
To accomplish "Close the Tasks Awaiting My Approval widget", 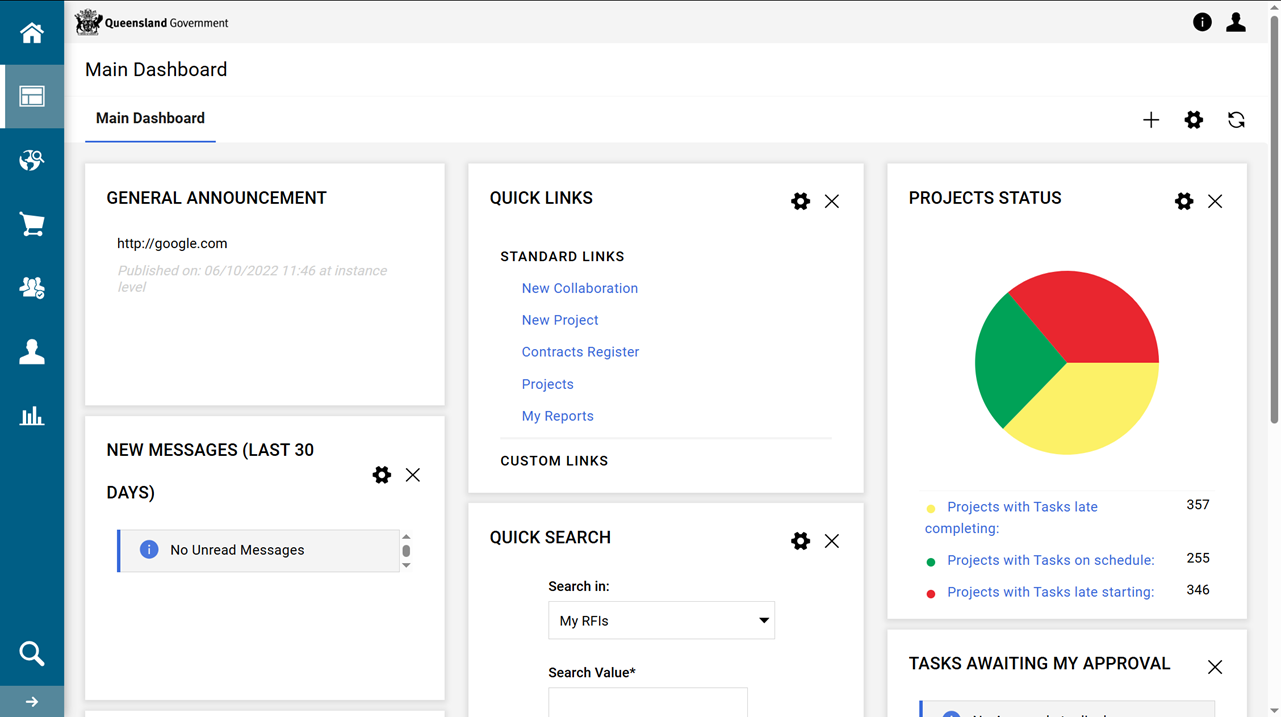I will (1215, 667).
